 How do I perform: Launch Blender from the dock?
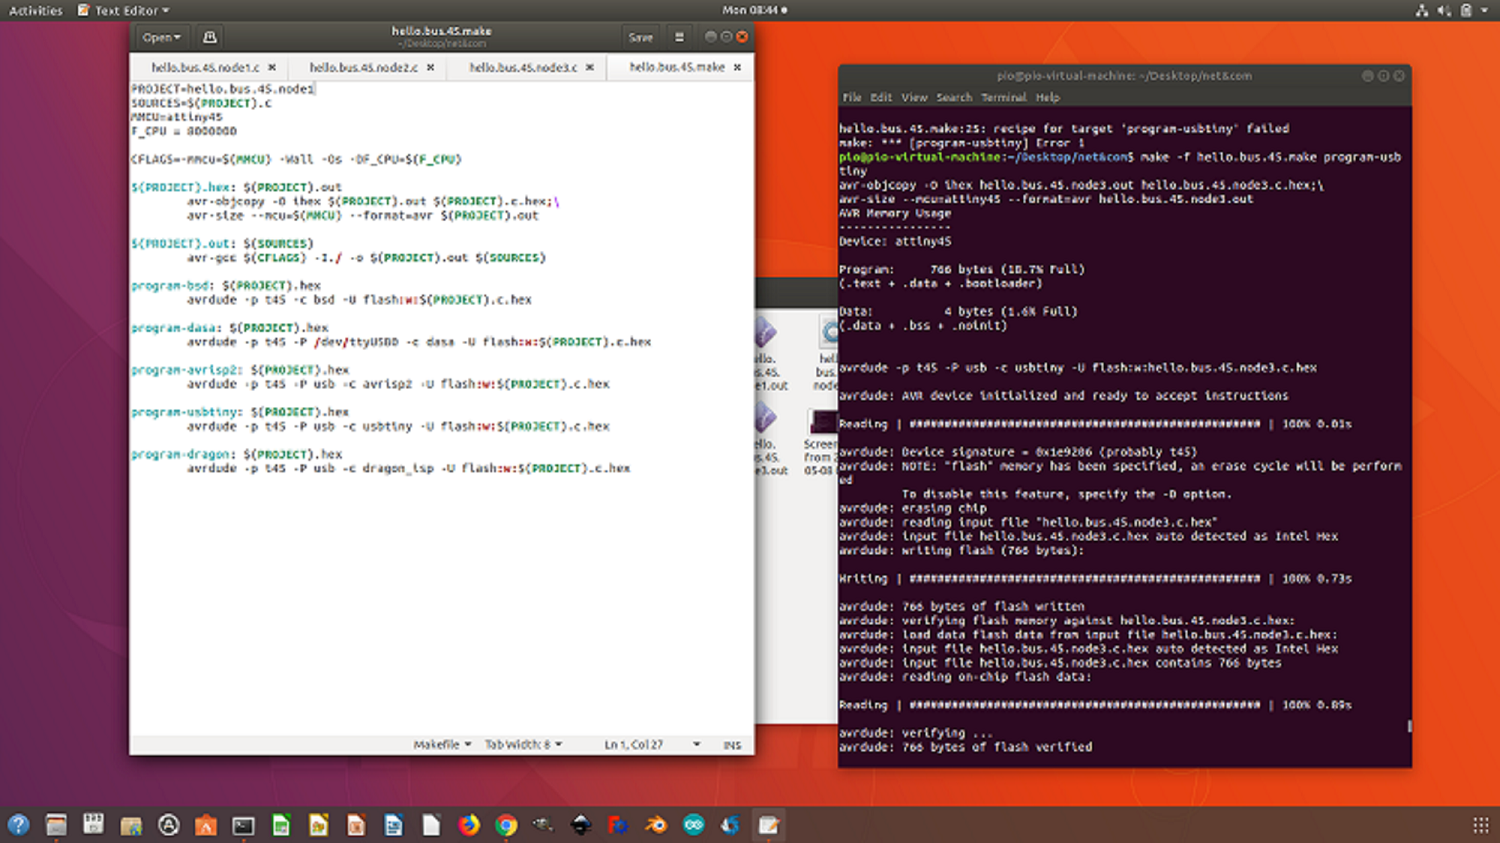click(656, 825)
